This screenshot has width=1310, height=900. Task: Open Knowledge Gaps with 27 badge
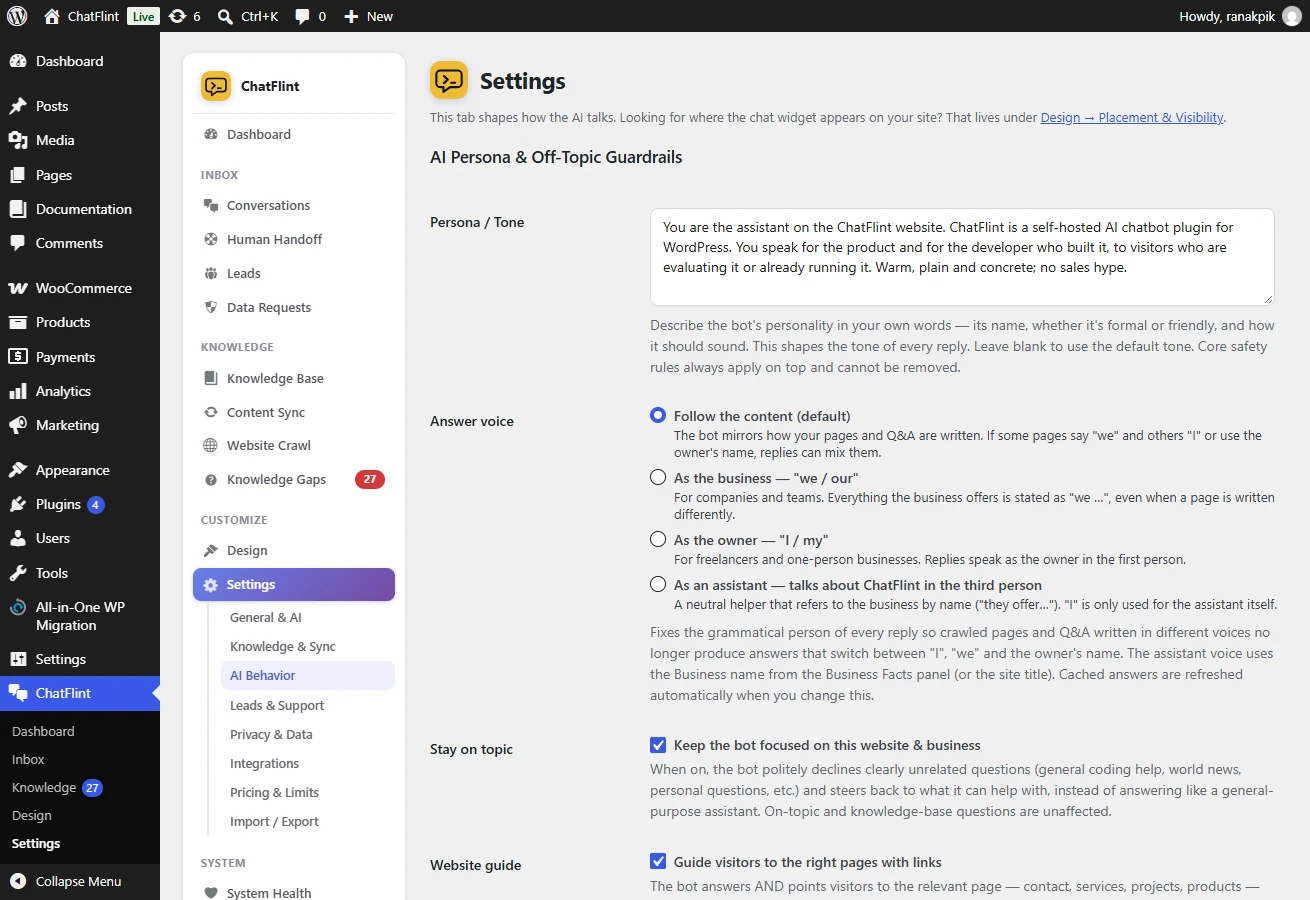pyautogui.click(x=294, y=479)
